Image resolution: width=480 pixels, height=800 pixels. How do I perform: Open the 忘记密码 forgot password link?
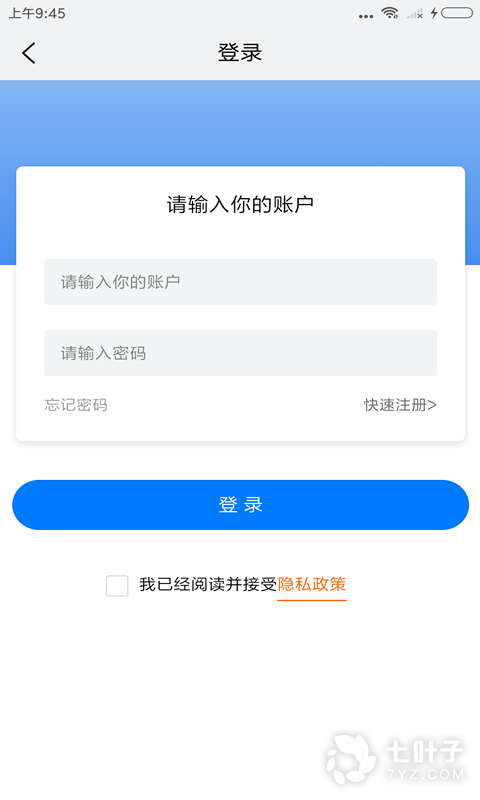76,405
